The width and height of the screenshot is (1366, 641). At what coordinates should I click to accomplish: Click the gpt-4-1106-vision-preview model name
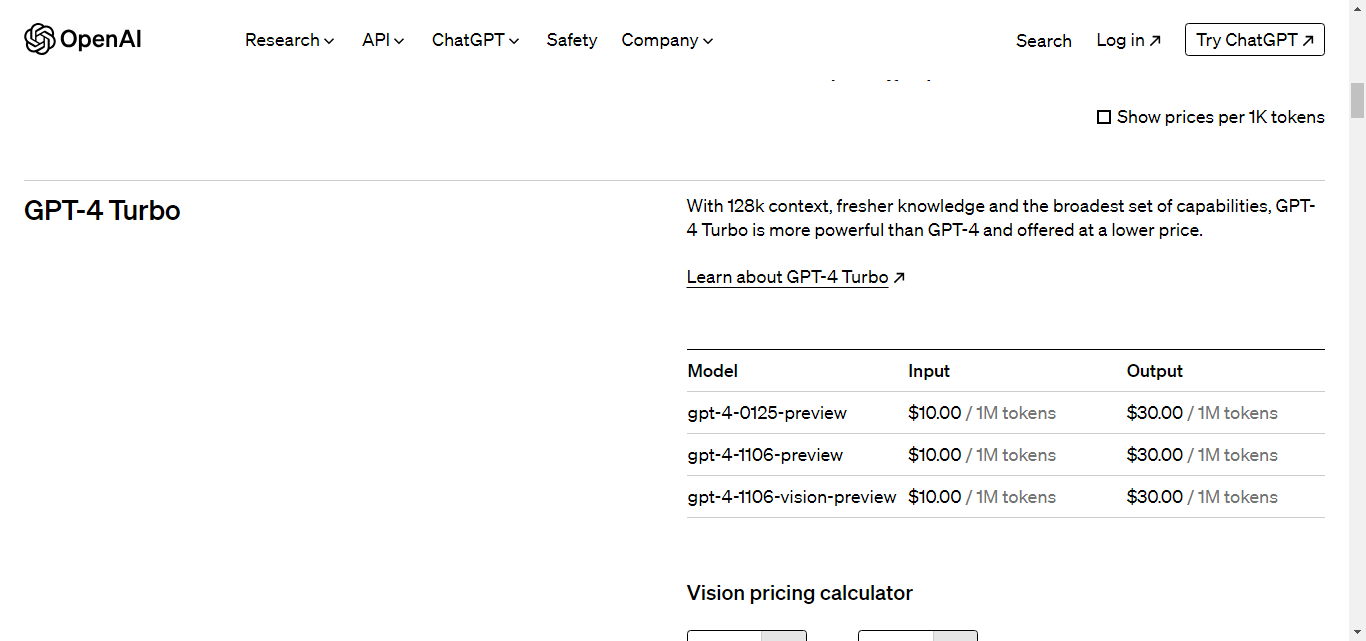click(791, 497)
